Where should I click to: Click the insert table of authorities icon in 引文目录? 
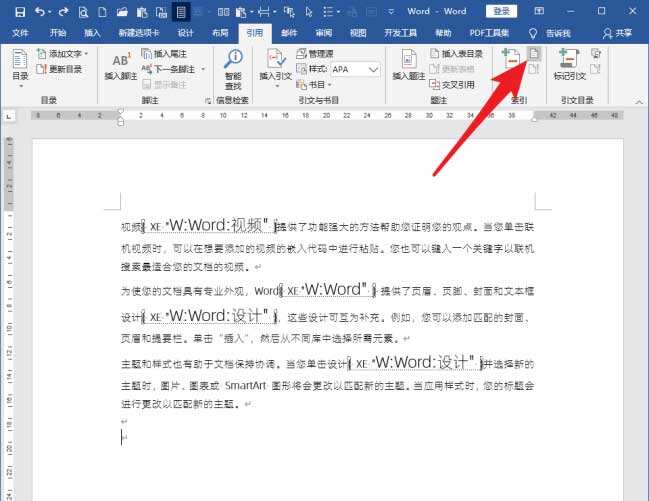pos(596,53)
